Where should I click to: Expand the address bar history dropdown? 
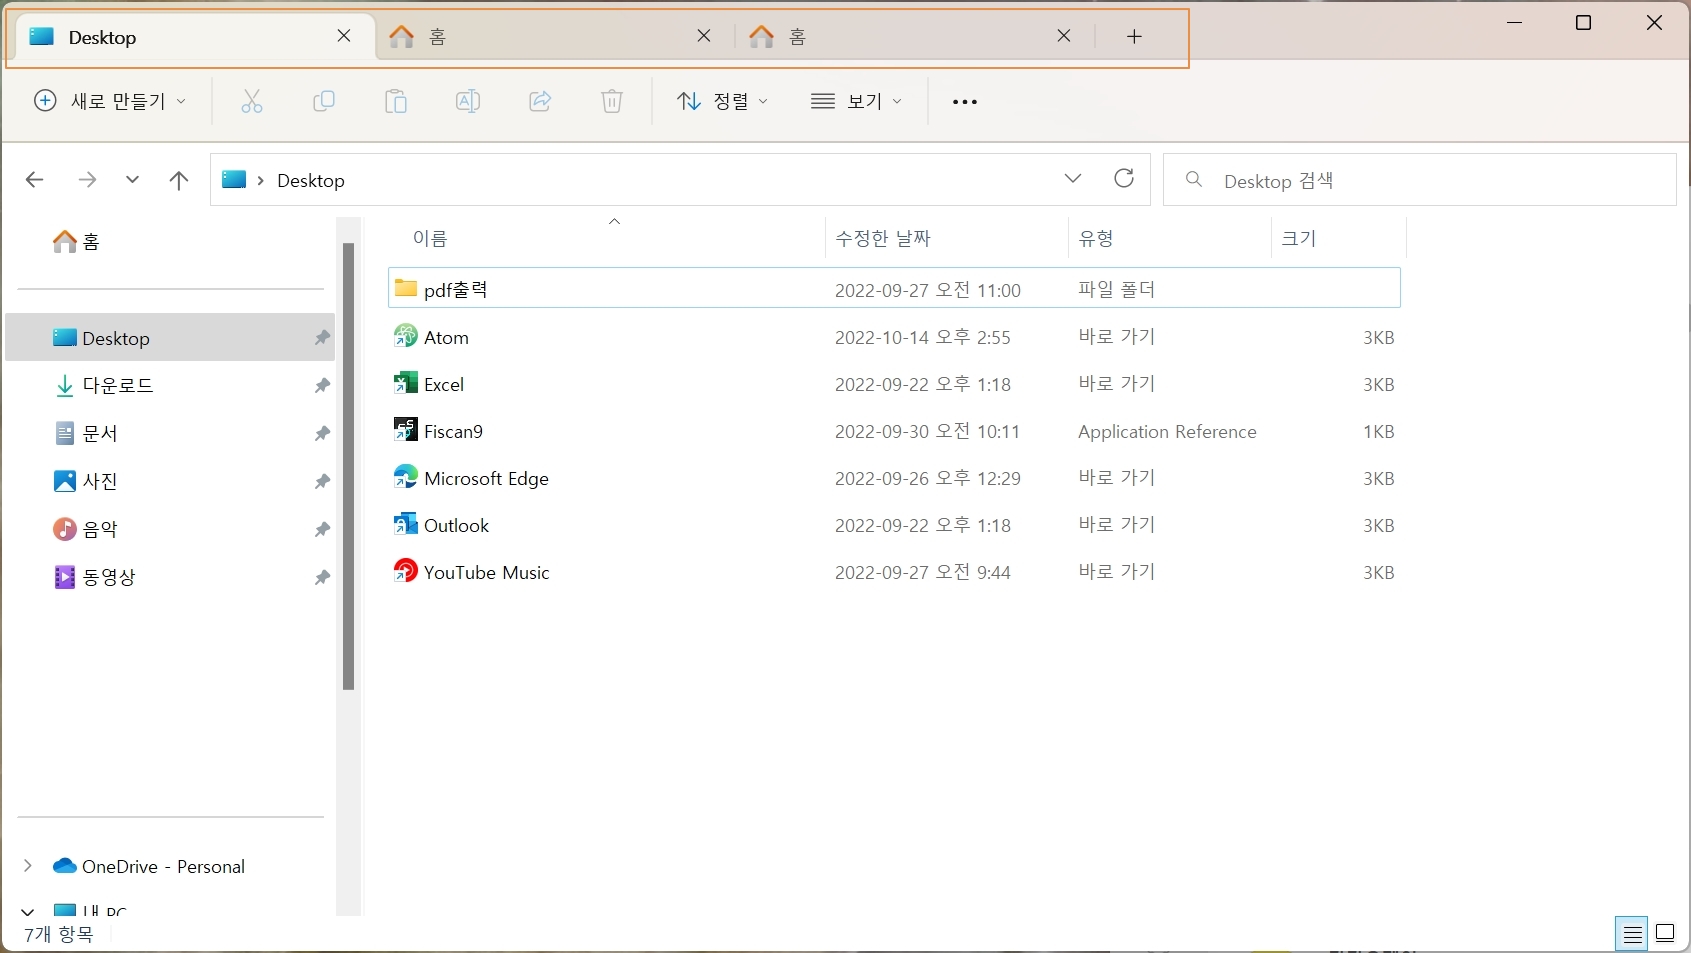1073,179
